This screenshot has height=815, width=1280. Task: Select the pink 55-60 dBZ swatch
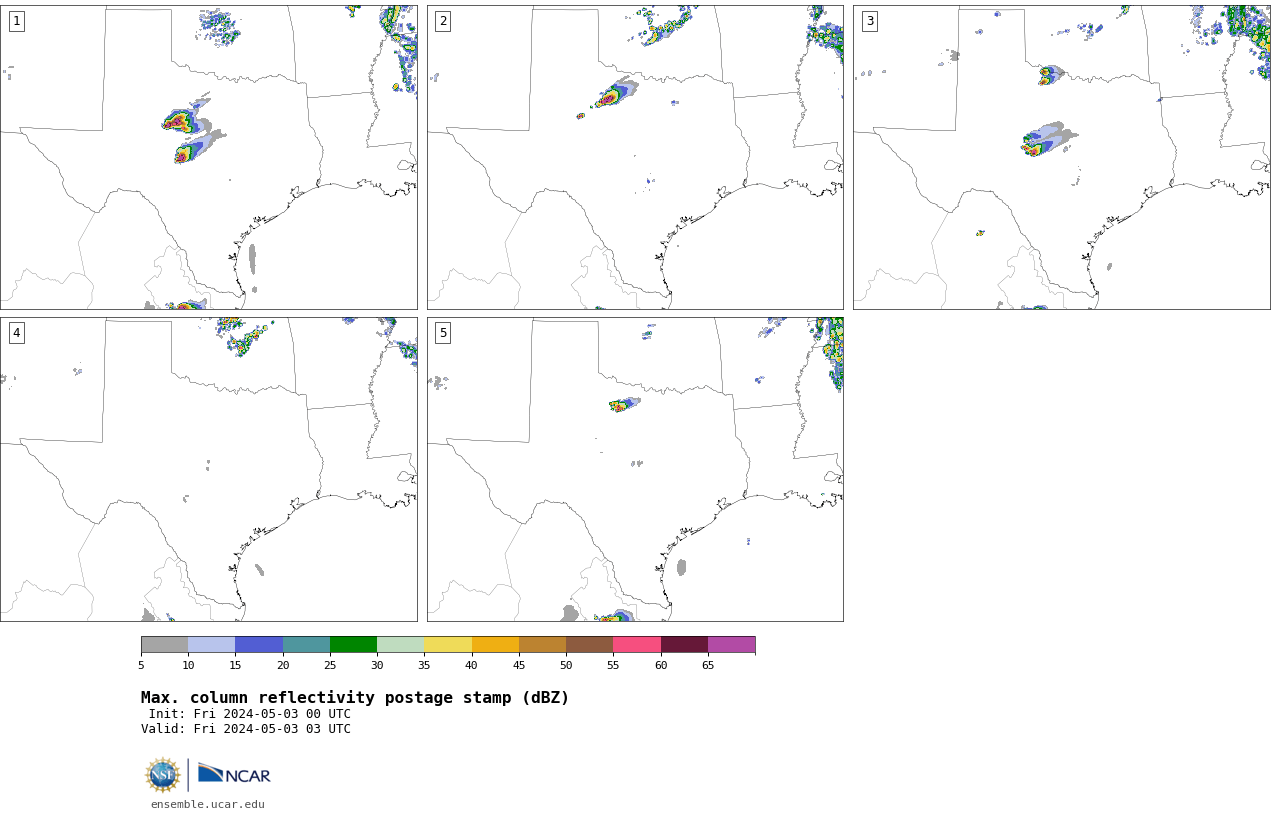[637, 645]
